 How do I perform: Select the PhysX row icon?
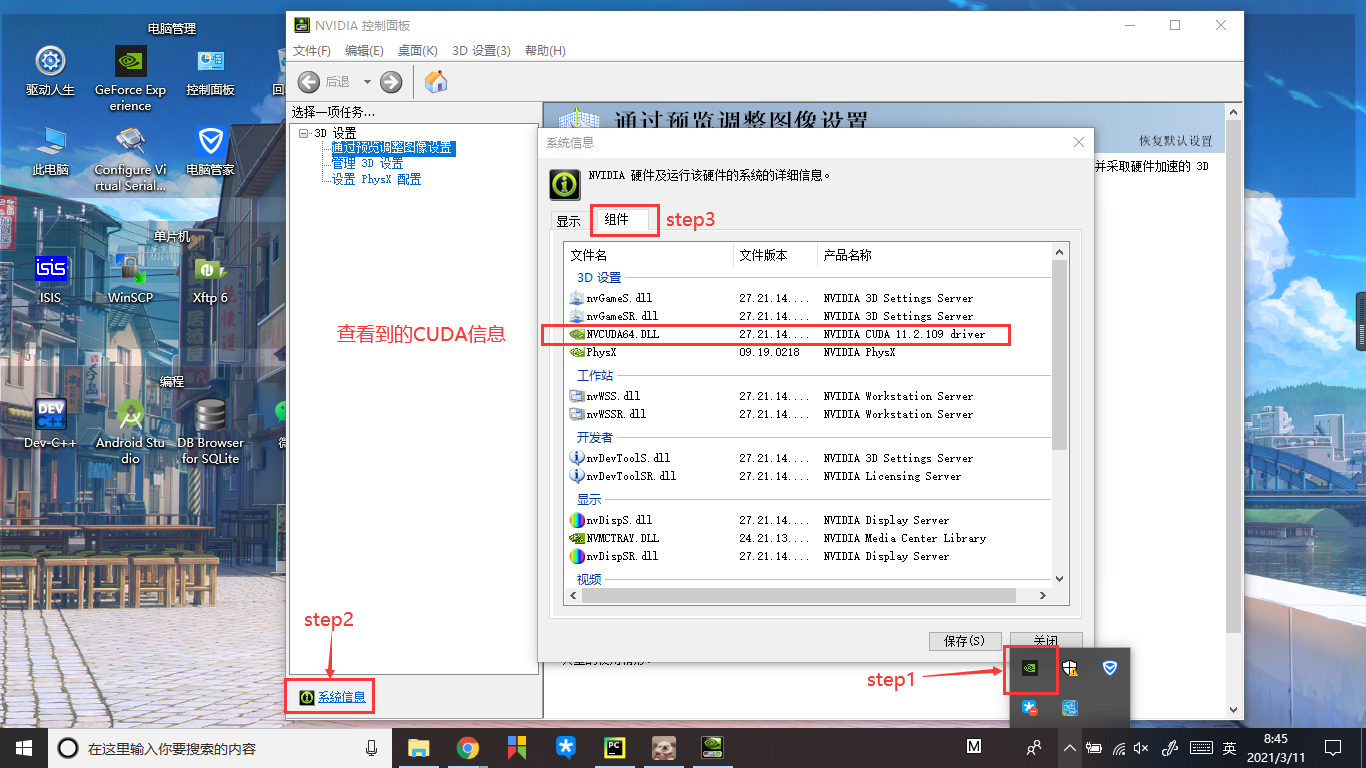click(577, 352)
